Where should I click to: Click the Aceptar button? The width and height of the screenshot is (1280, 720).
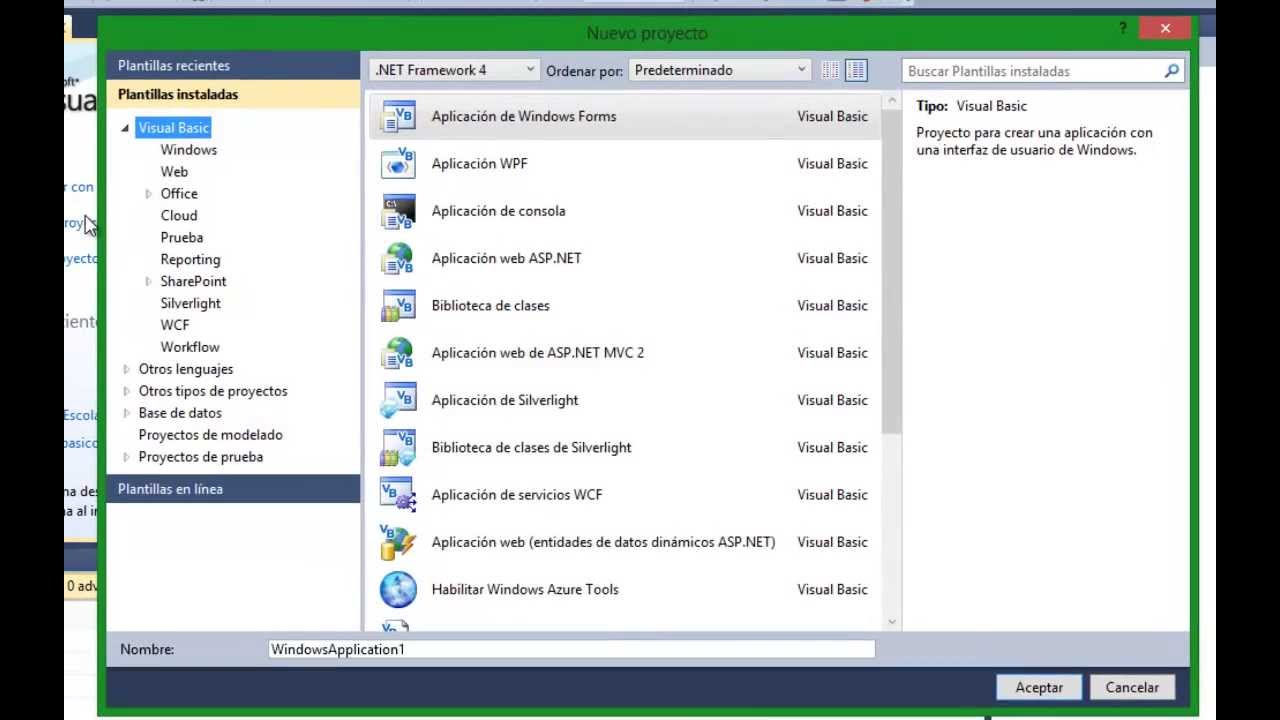1039,688
